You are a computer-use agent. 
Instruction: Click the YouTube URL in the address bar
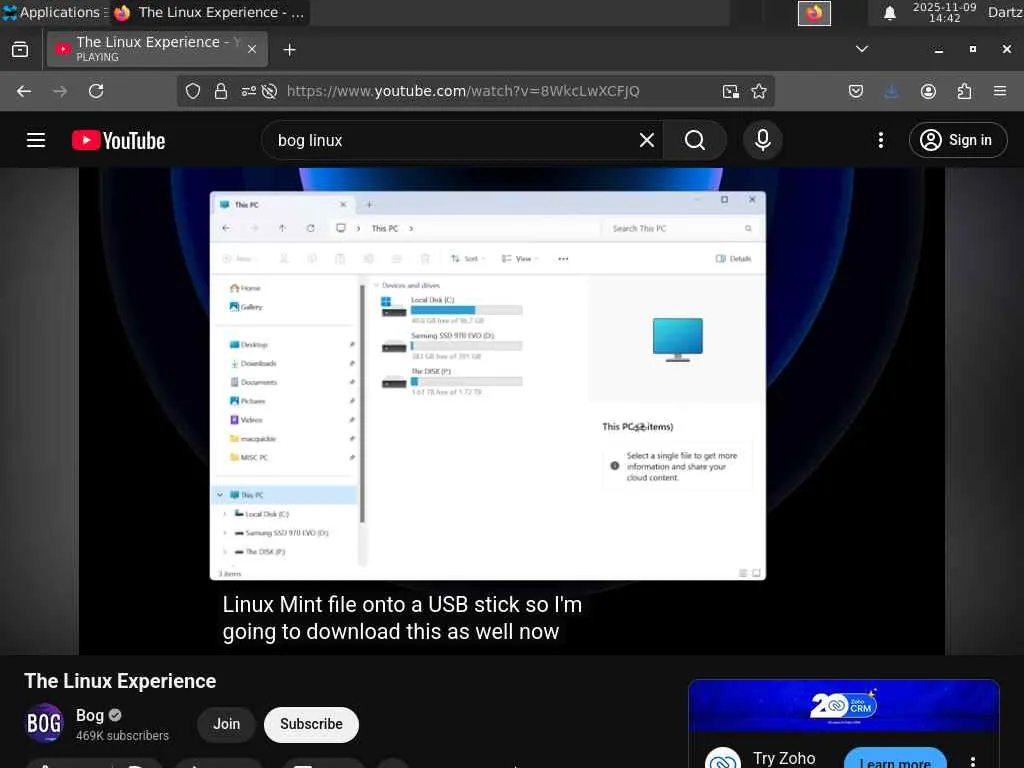click(463, 91)
